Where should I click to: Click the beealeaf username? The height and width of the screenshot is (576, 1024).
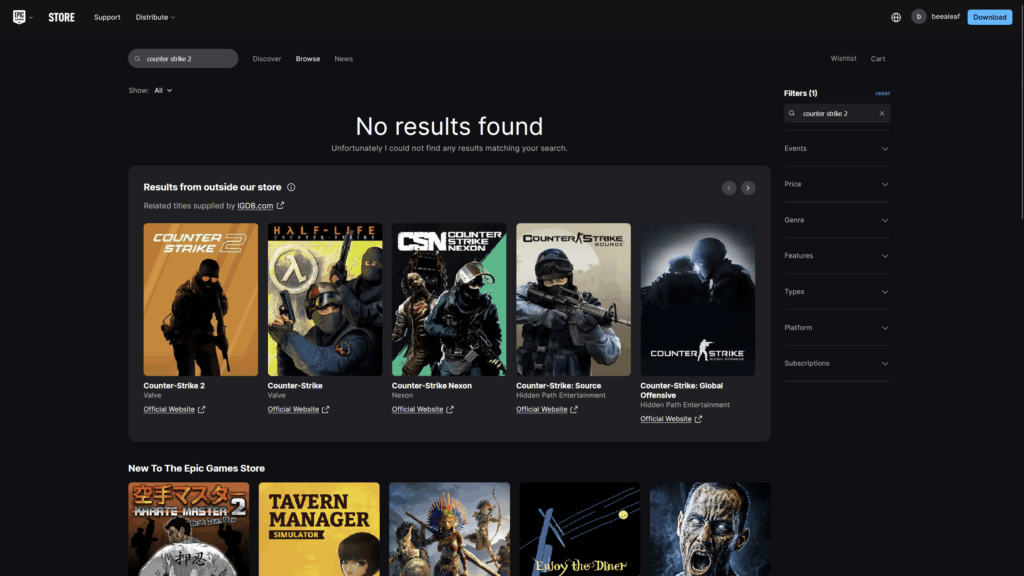pyautogui.click(x=945, y=17)
